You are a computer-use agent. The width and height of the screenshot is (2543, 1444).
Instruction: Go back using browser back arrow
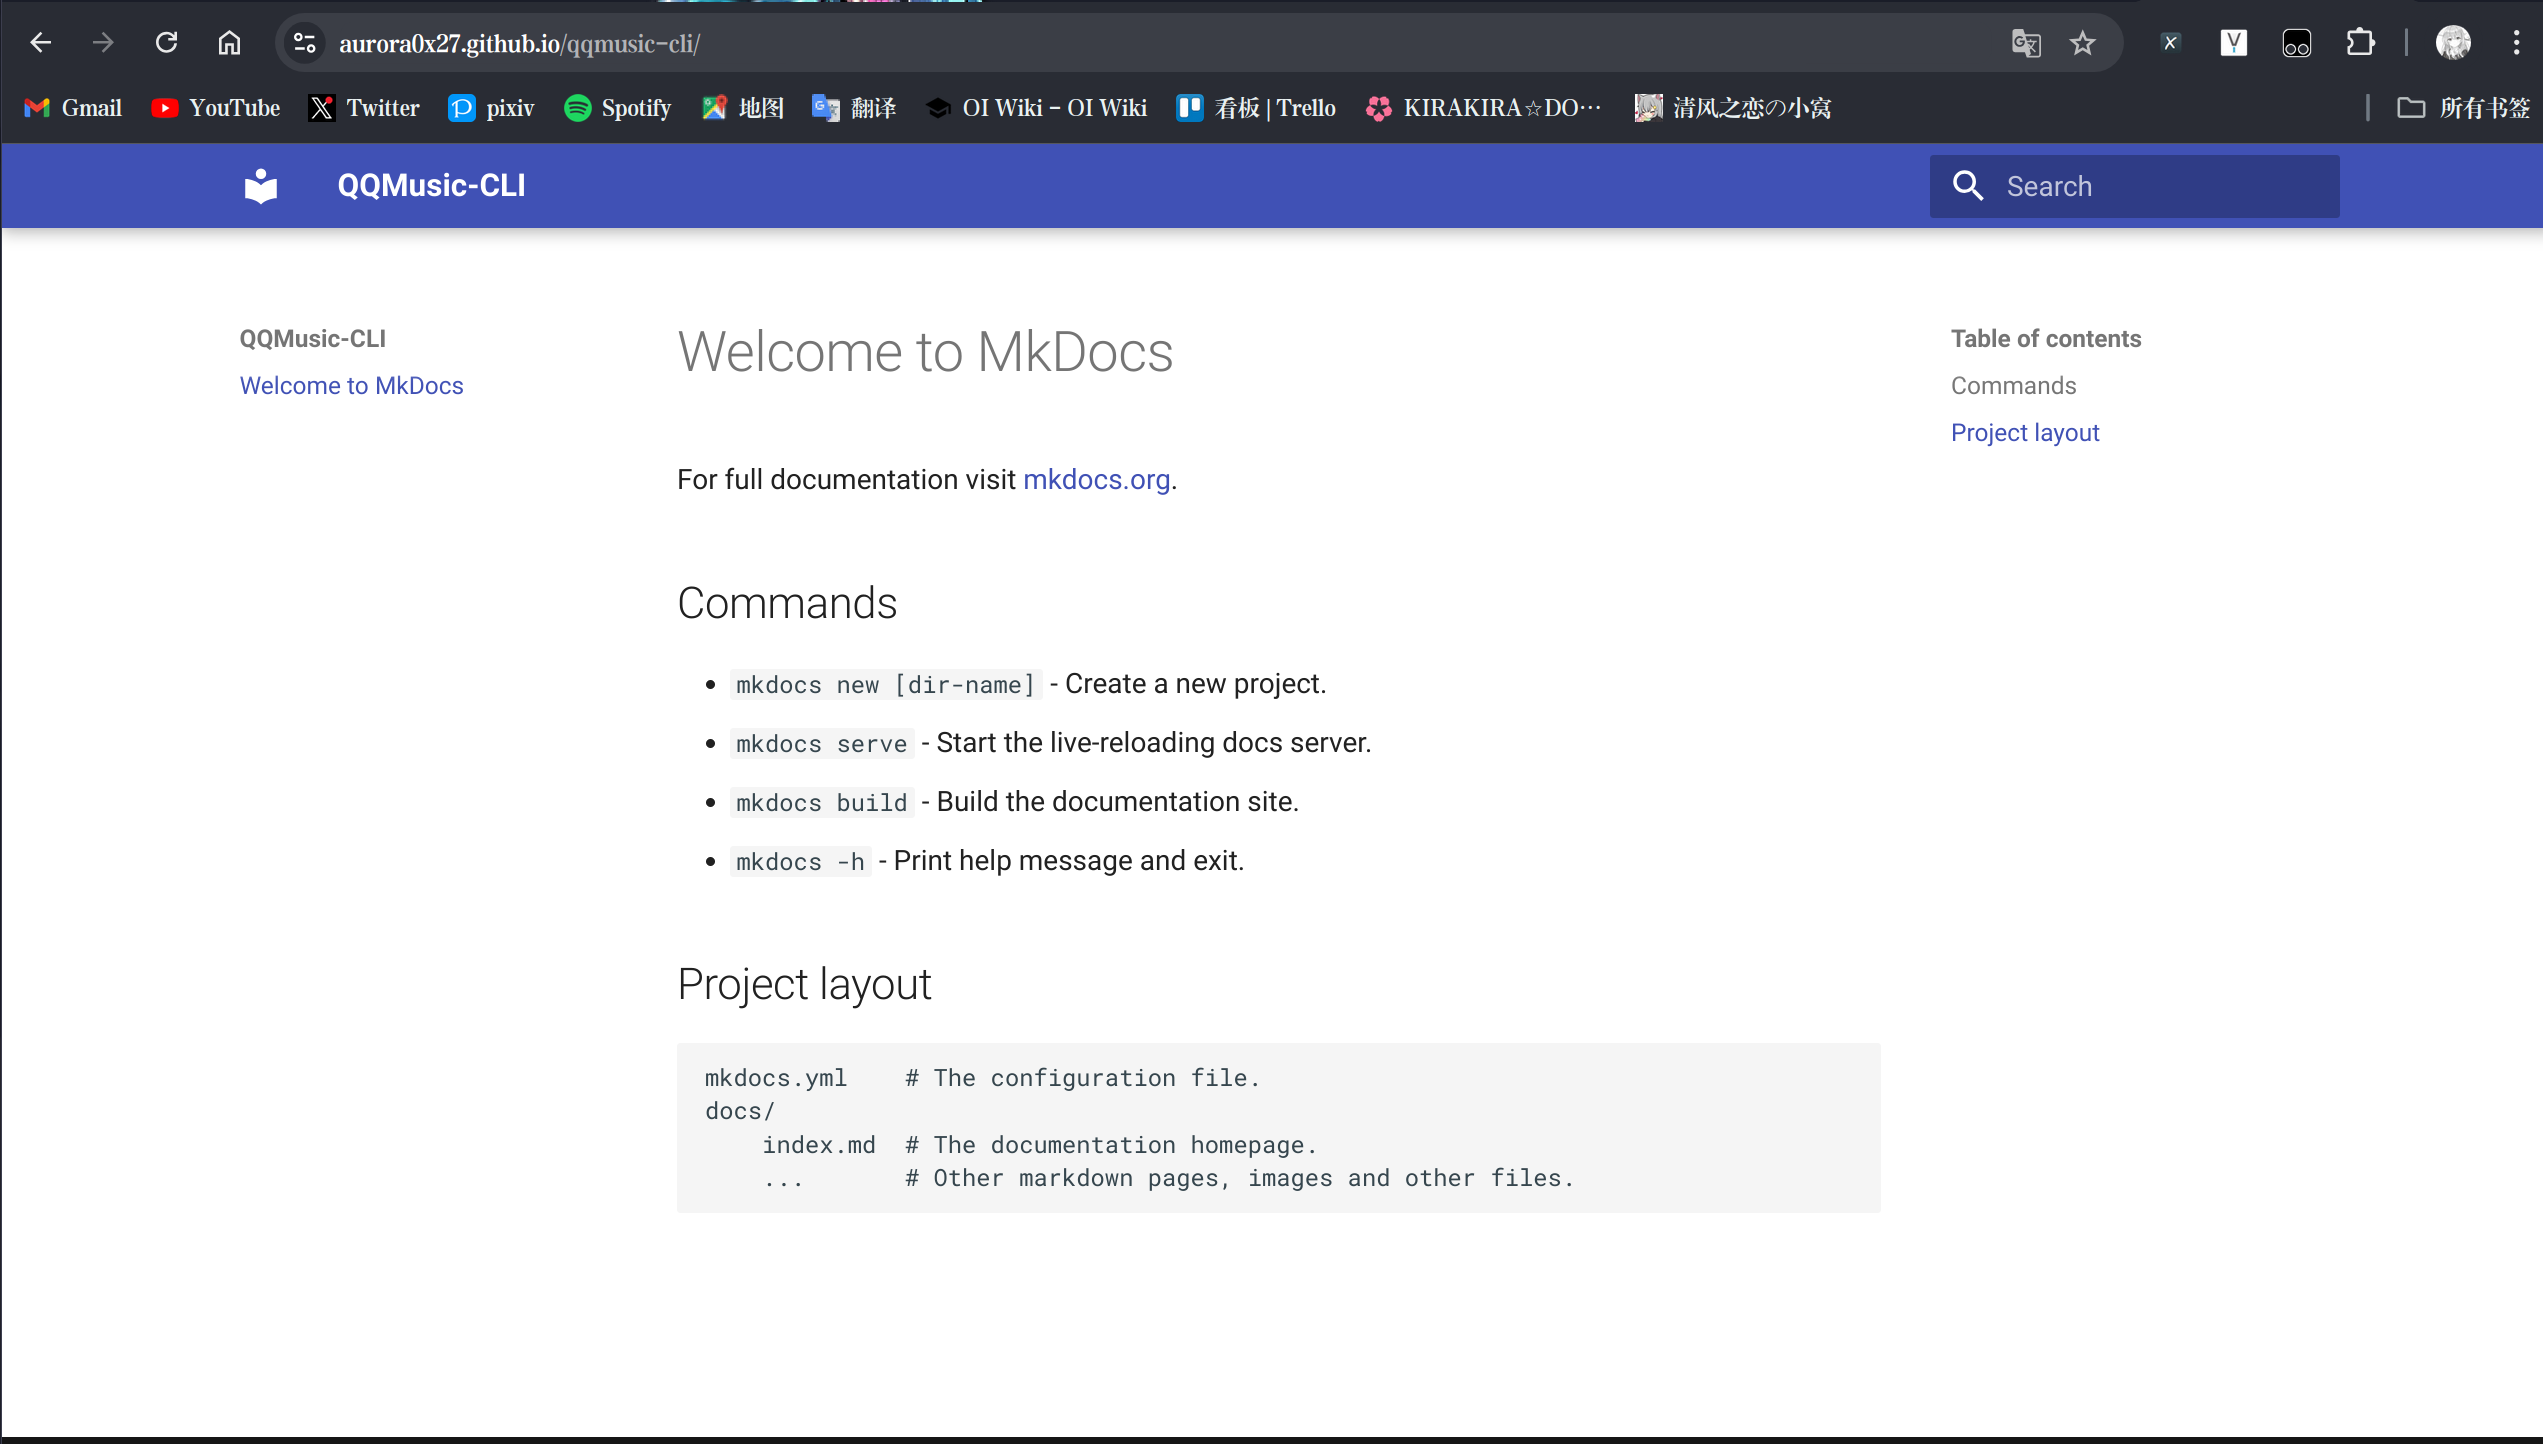[41, 43]
